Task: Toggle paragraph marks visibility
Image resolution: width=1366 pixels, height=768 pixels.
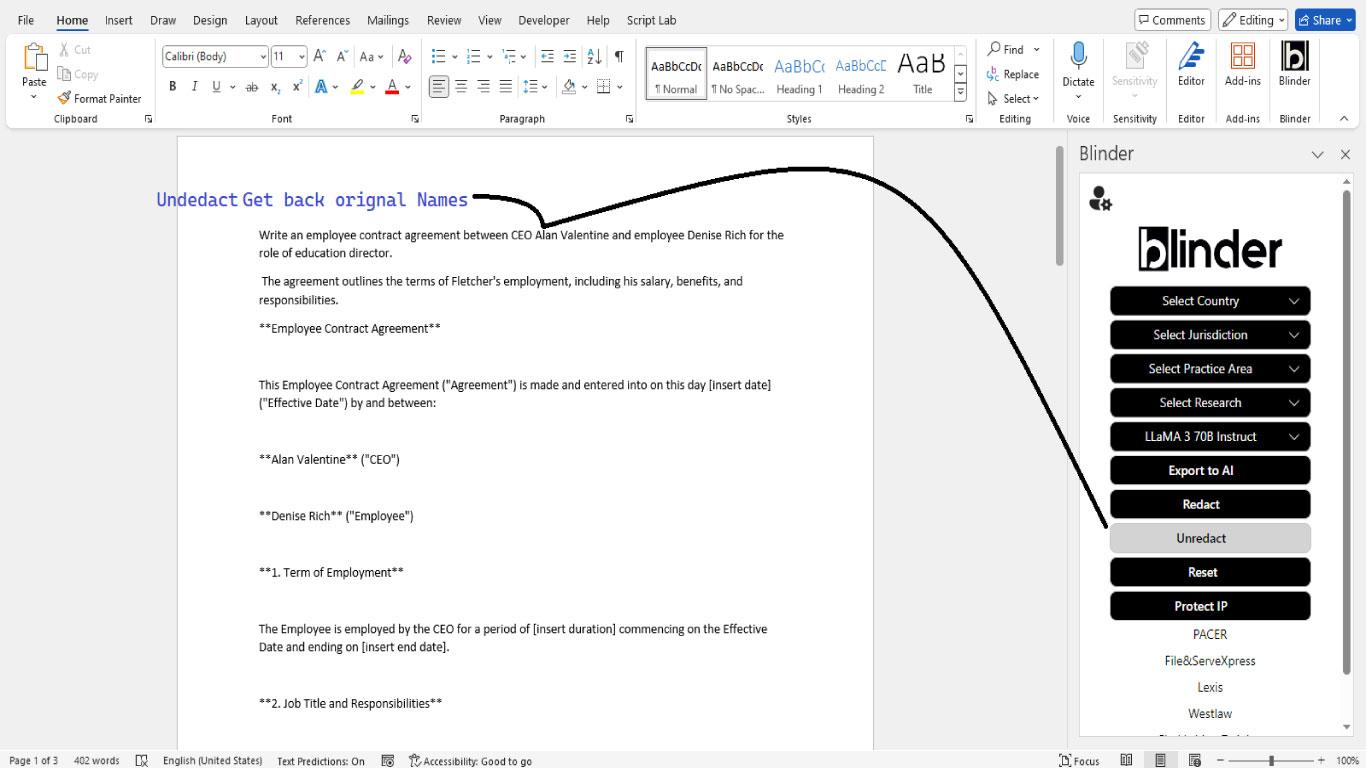Action: pos(617,56)
